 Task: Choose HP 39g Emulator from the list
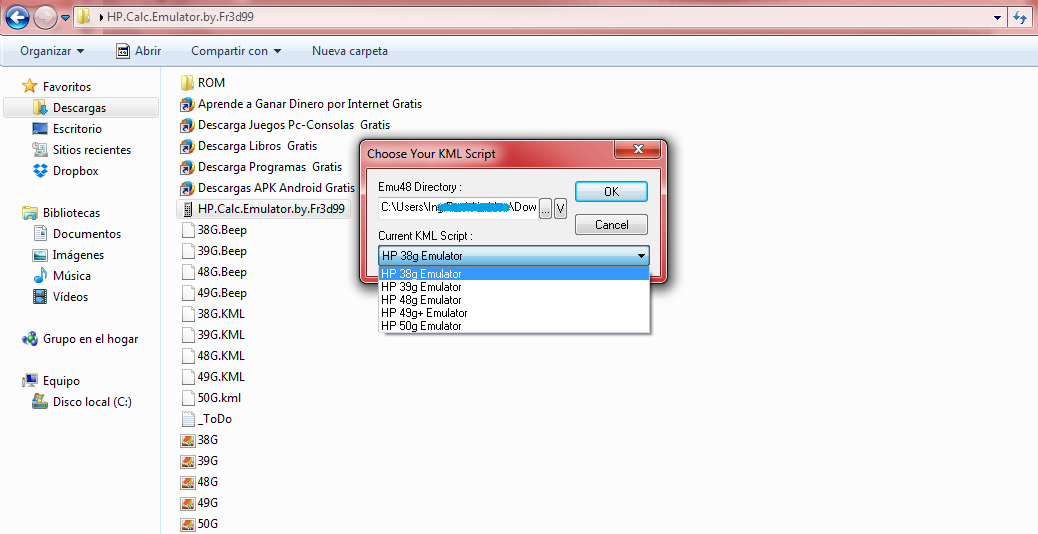(514, 287)
